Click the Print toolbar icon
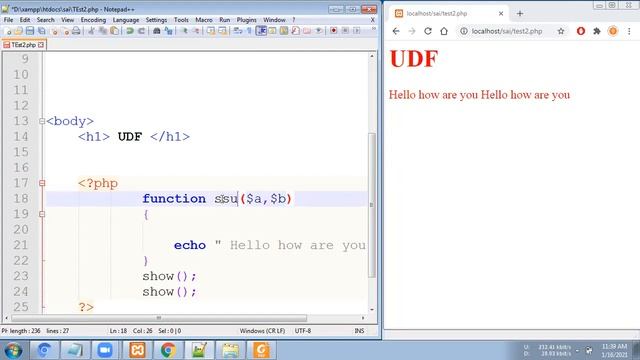640x360 pixels. tap(76, 31)
